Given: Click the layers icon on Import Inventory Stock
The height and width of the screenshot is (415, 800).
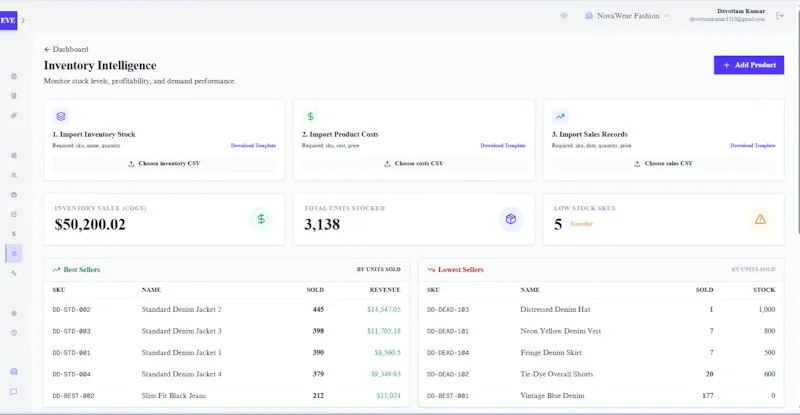Looking at the screenshot, I should click(x=61, y=116).
